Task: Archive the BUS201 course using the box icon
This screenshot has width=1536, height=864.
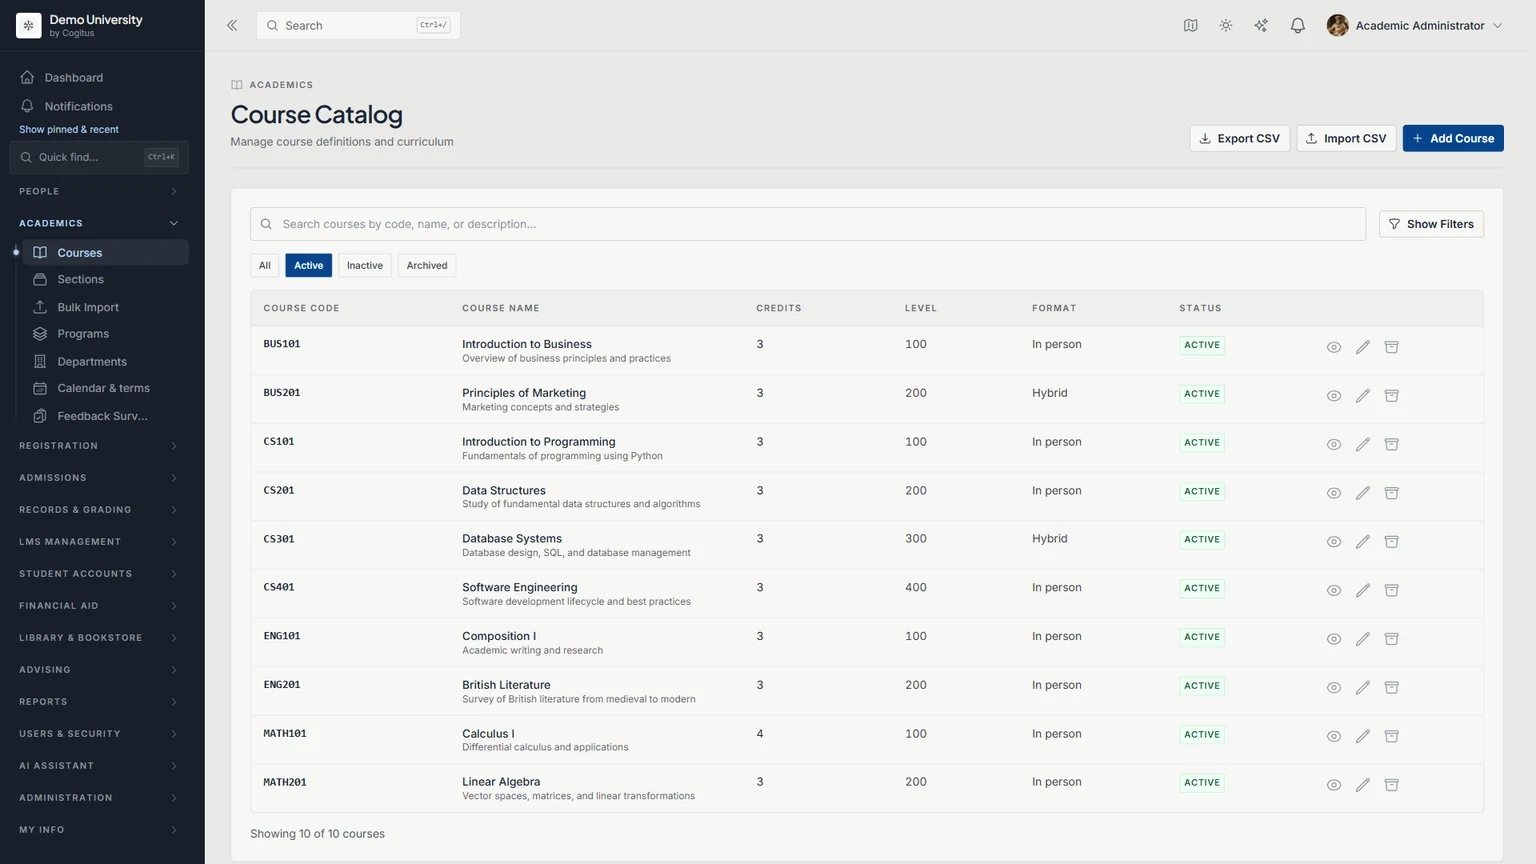Action: pyautogui.click(x=1391, y=396)
